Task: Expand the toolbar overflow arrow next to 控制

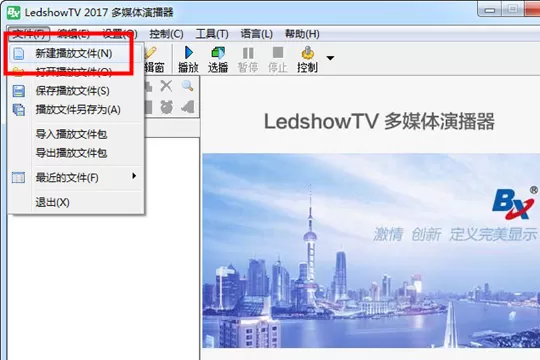Action: coord(330,58)
